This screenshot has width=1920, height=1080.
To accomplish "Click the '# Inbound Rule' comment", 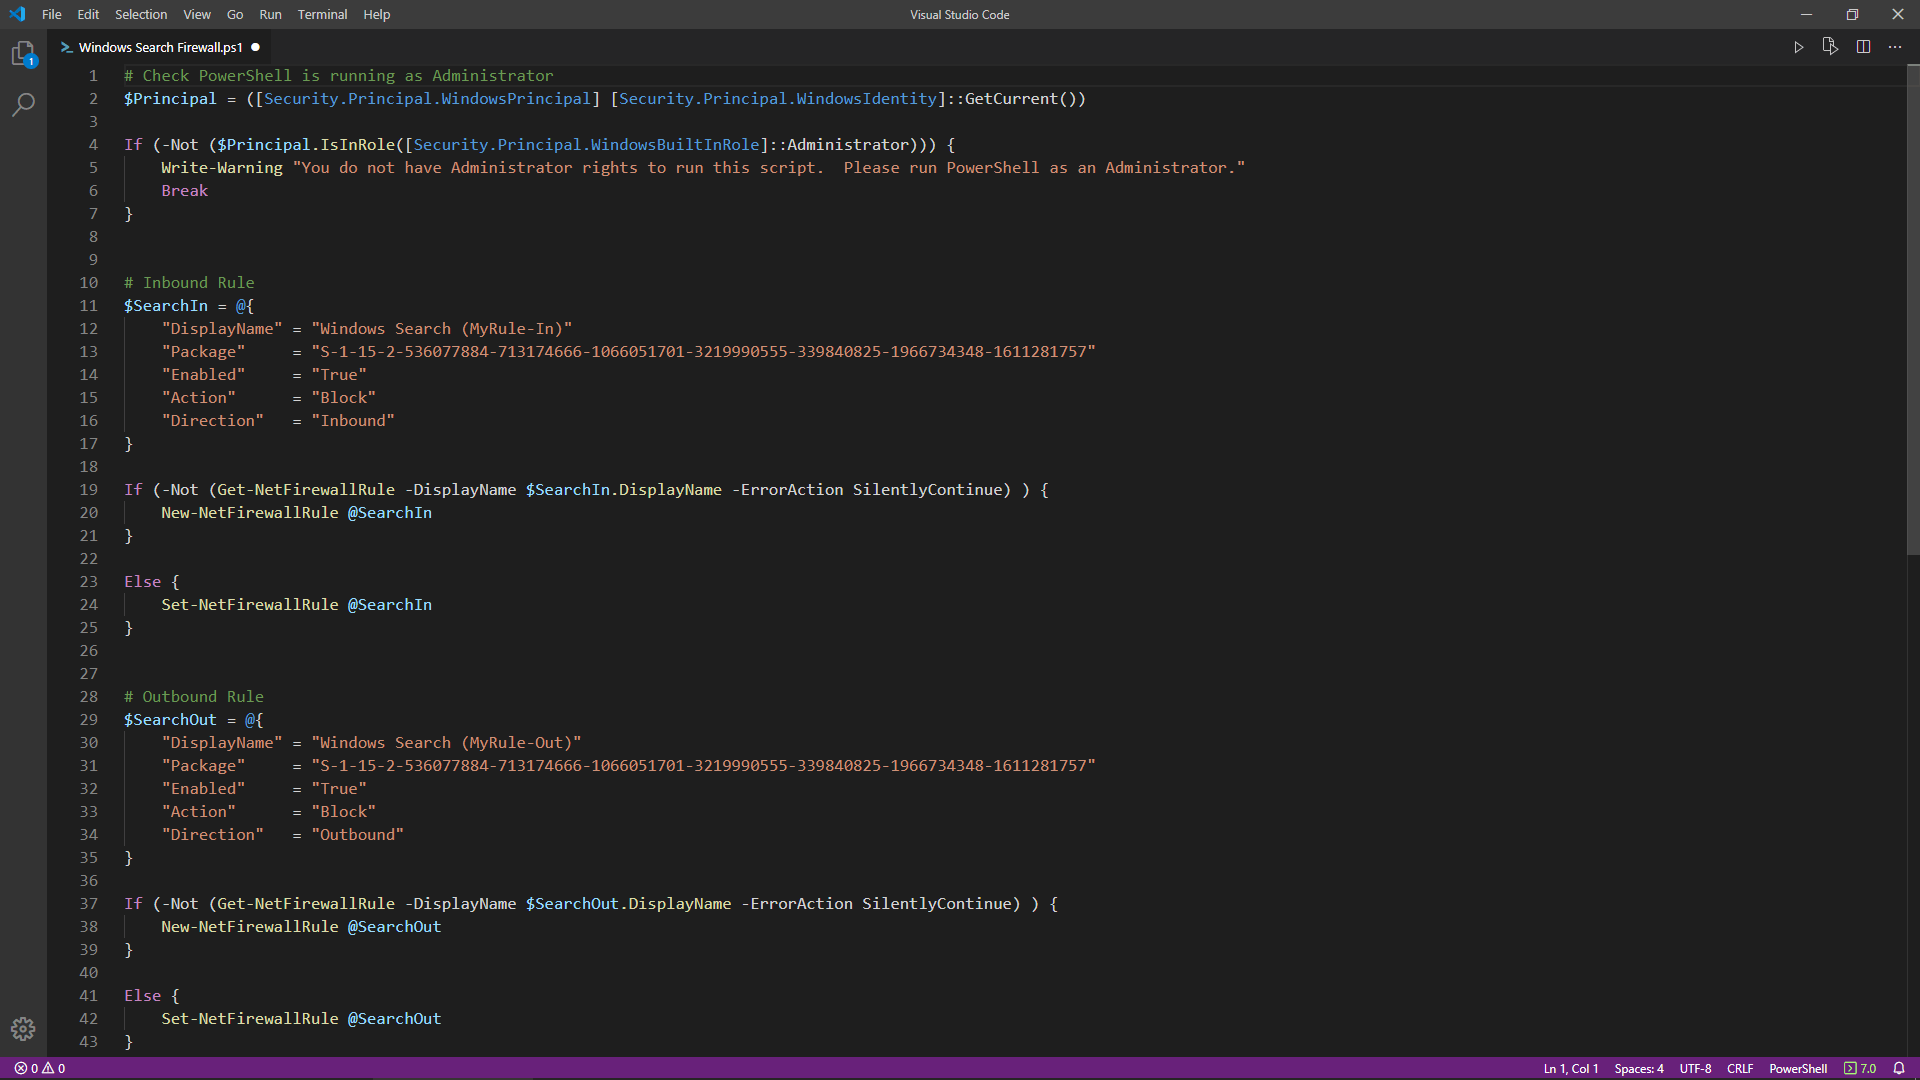I will [x=189, y=282].
